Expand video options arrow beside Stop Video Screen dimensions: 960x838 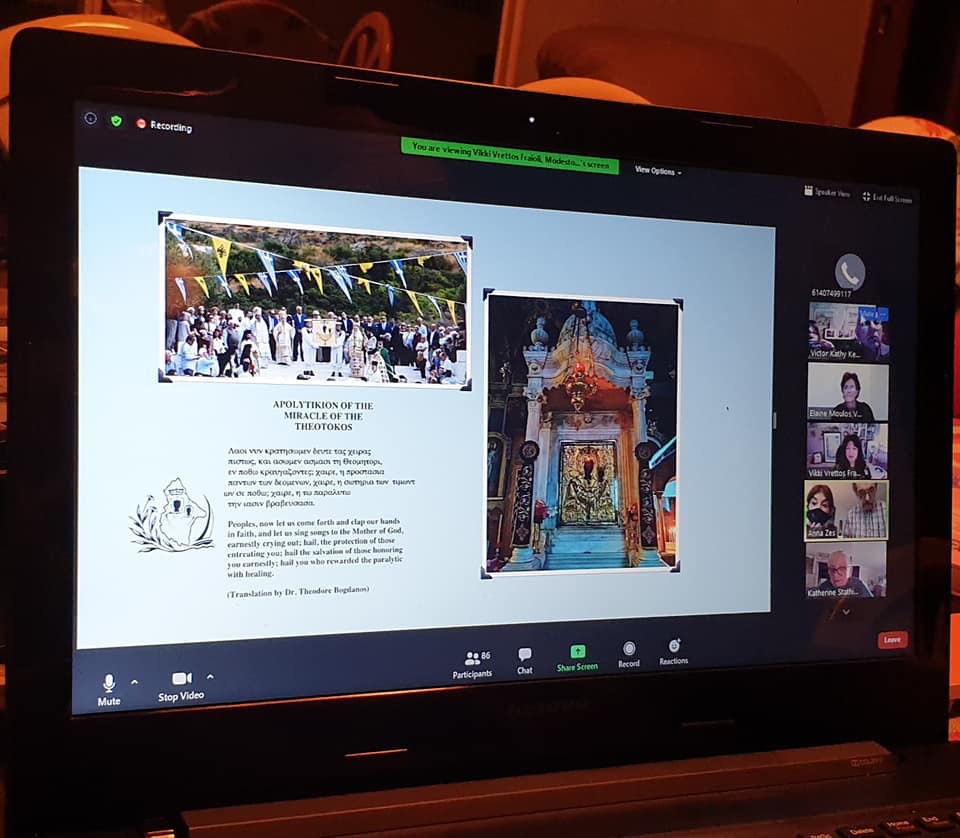[x=209, y=677]
